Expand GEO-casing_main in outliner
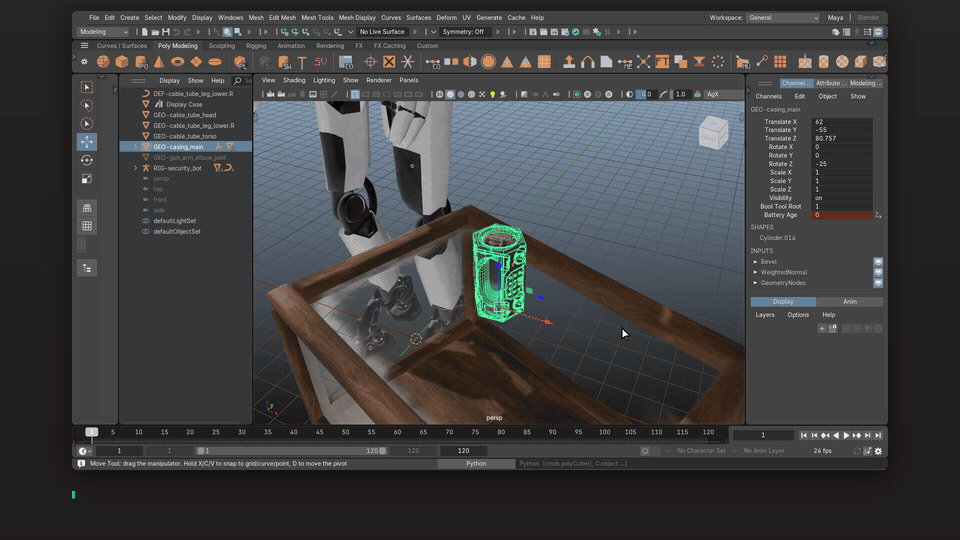 click(135, 147)
